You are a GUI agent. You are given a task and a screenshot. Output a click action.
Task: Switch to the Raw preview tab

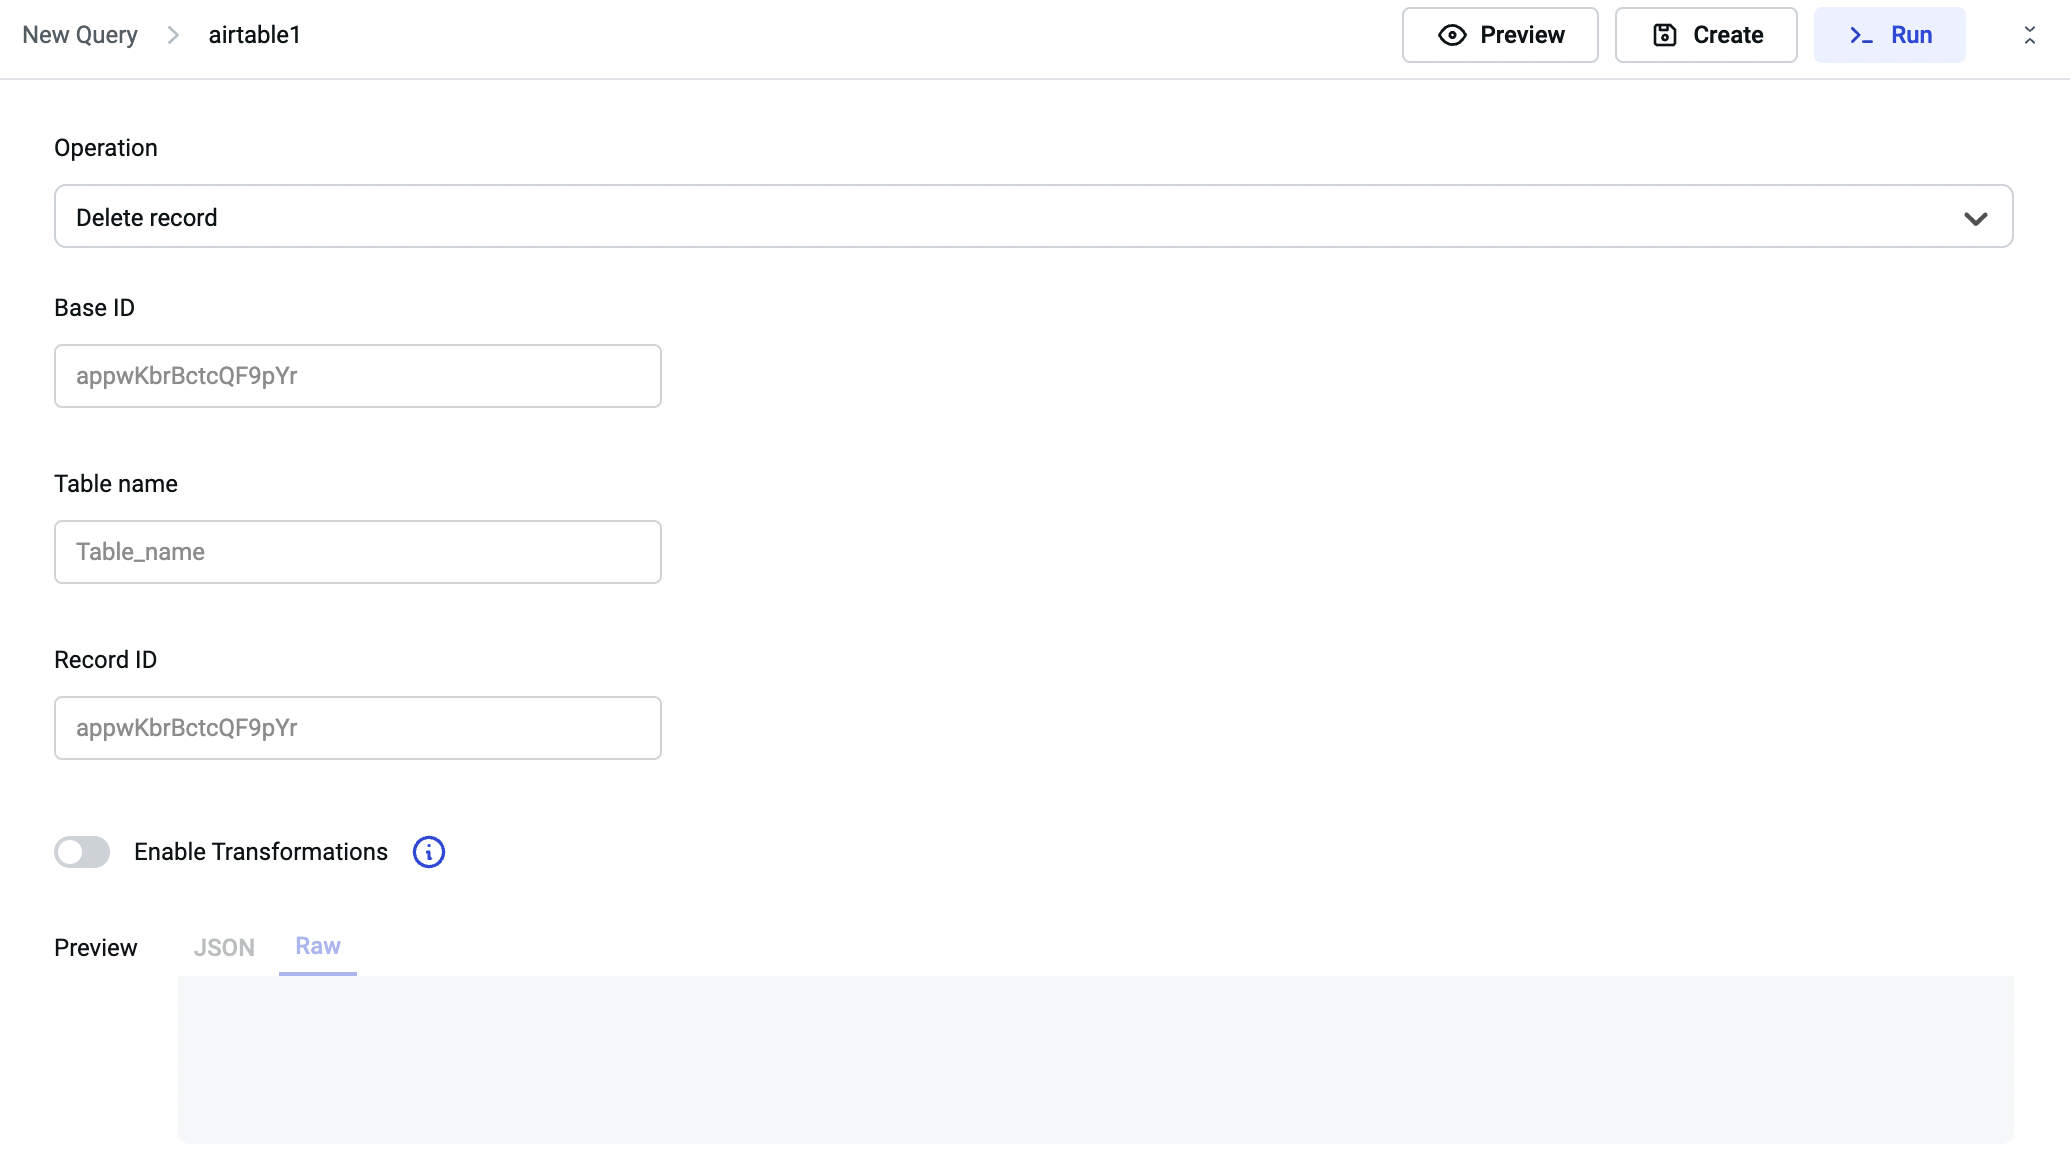click(318, 946)
